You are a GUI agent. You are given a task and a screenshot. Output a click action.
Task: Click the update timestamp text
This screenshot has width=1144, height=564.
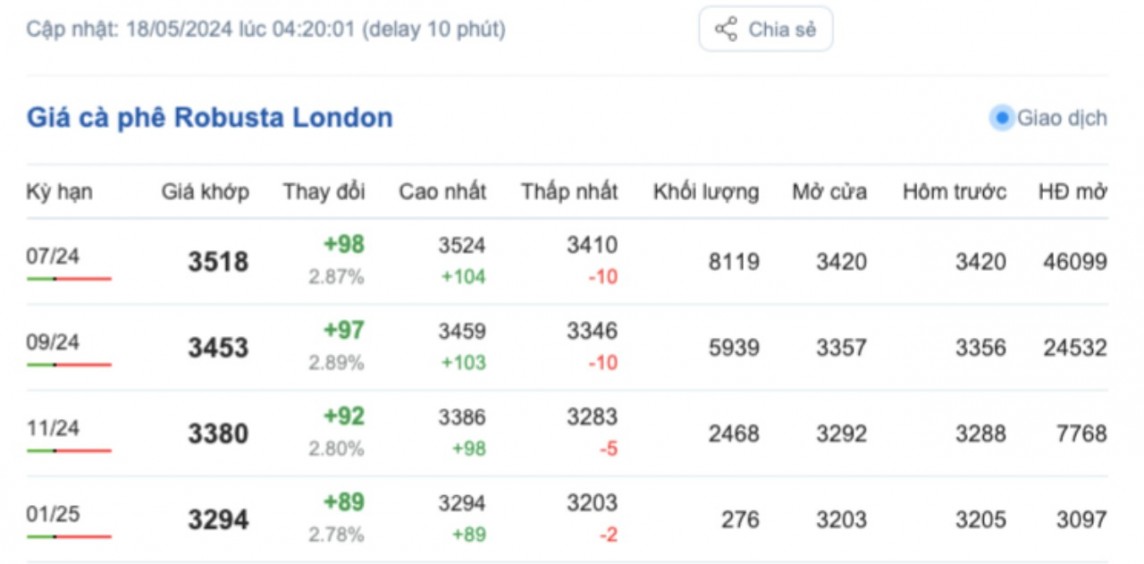pos(266,29)
